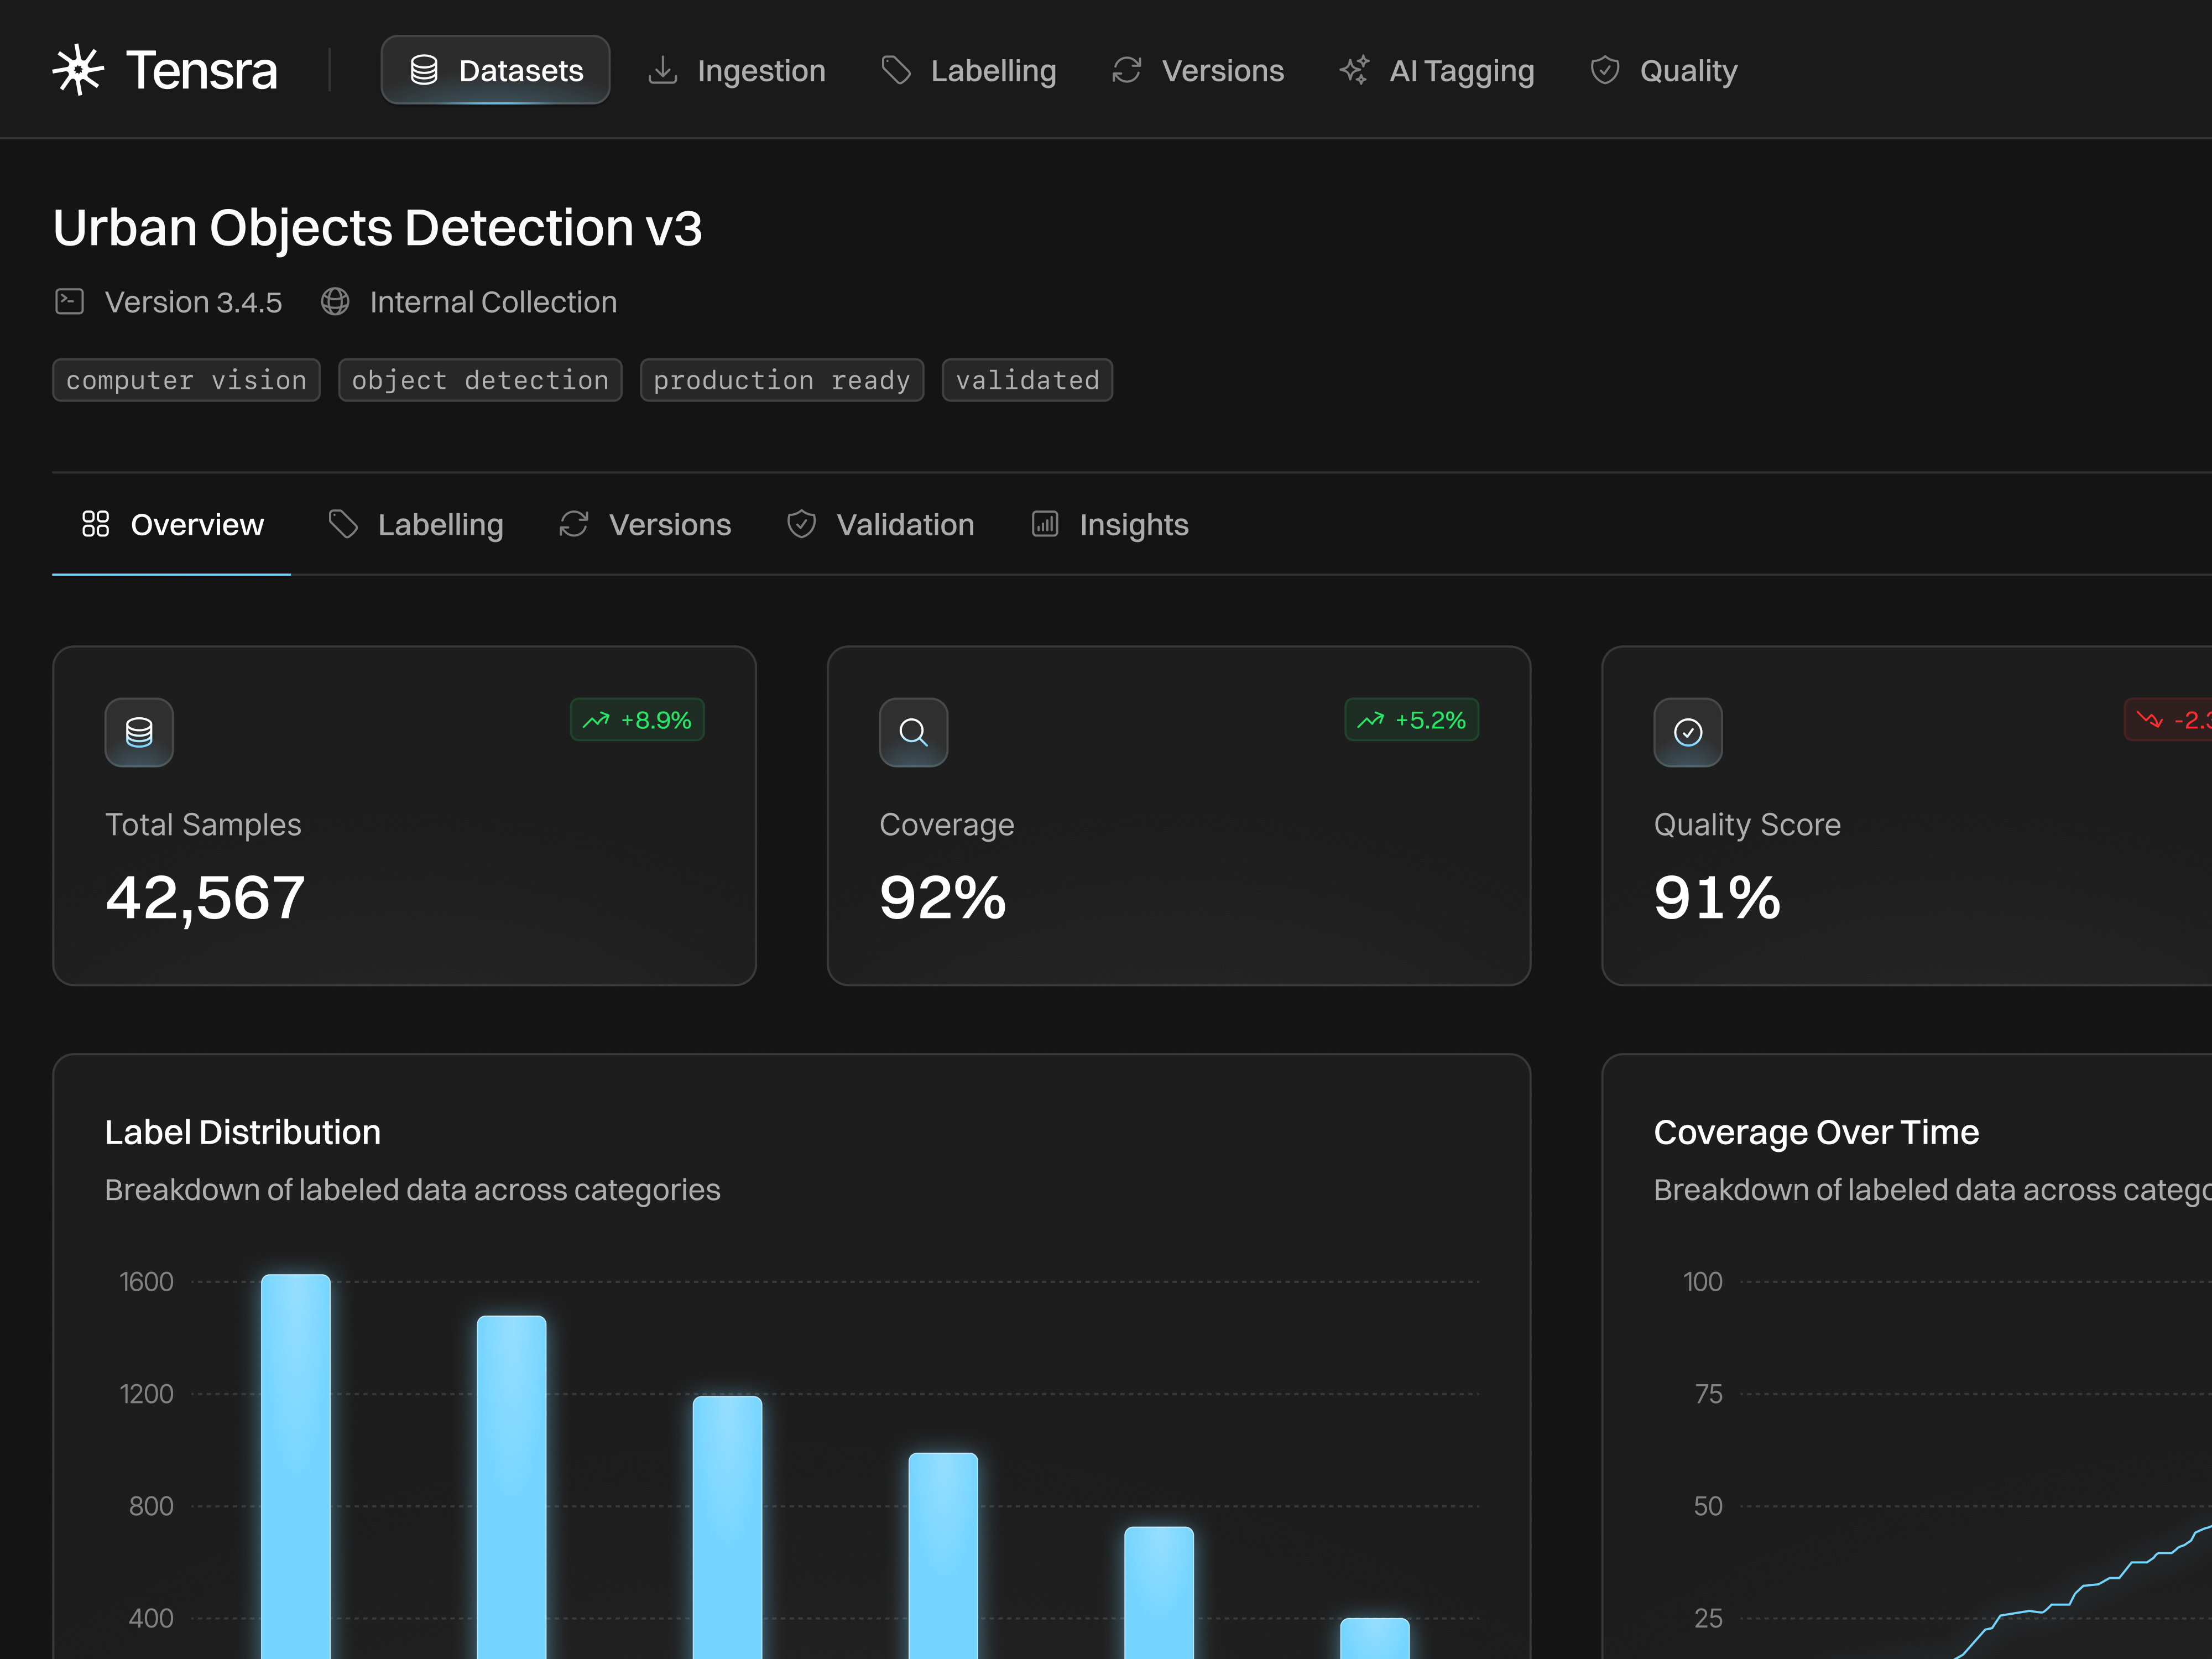Go to Ingestion in the top navigation
The height and width of the screenshot is (1659, 2212).
click(737, 70)
